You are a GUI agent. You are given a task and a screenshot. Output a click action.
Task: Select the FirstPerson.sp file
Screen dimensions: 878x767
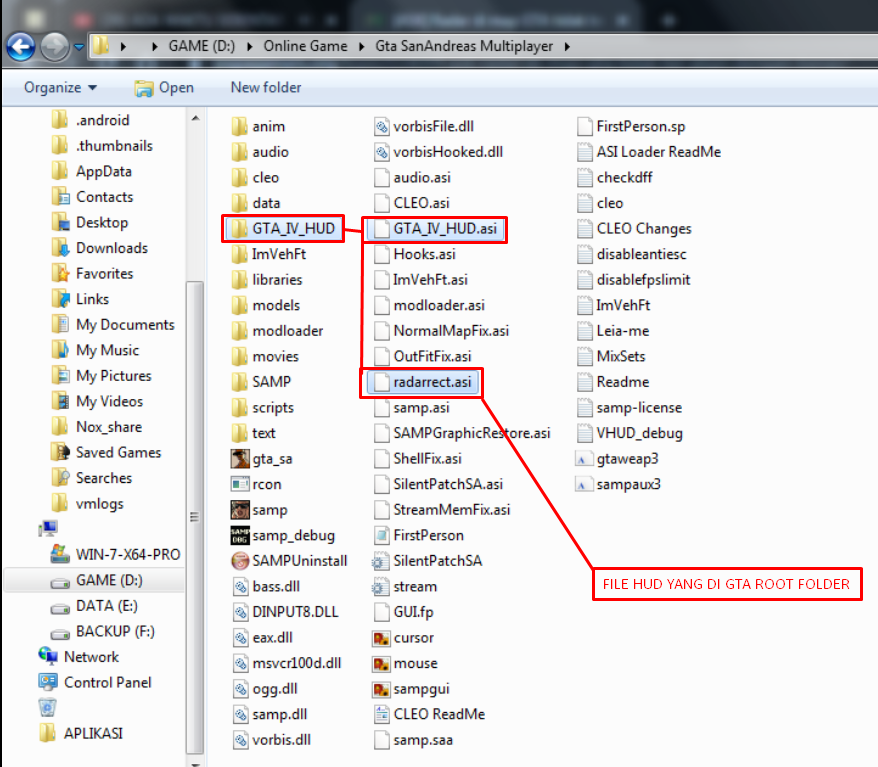pos(631,126)
